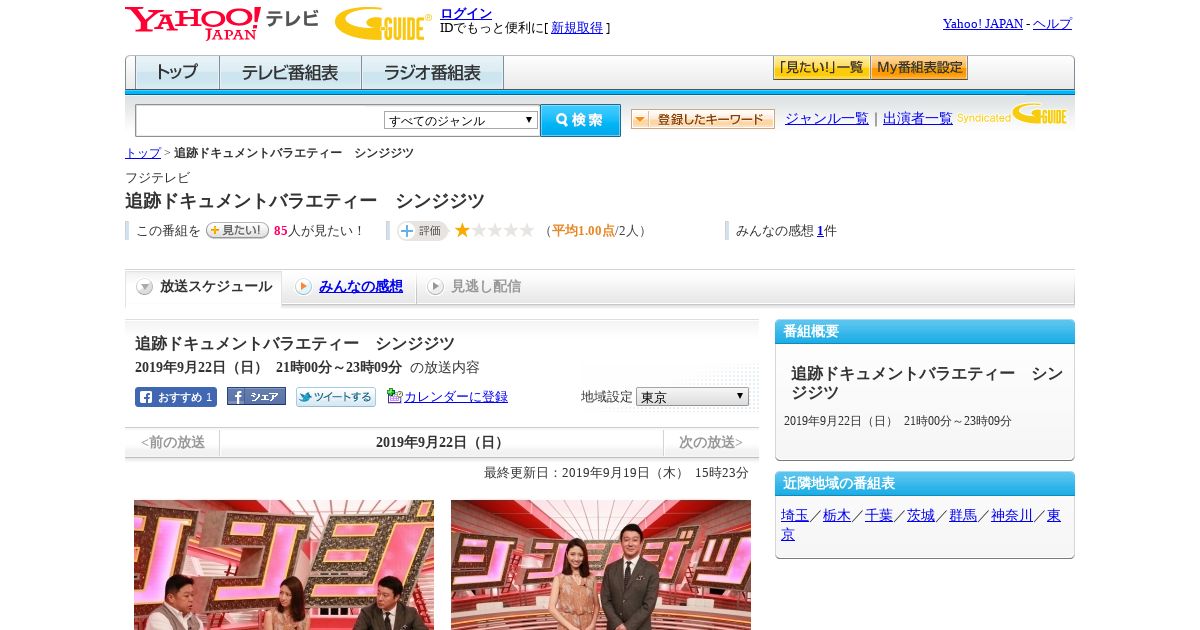Screen dimensions: 1200x630
Task: Select the first rating star
Action: [x=463, y=230]
